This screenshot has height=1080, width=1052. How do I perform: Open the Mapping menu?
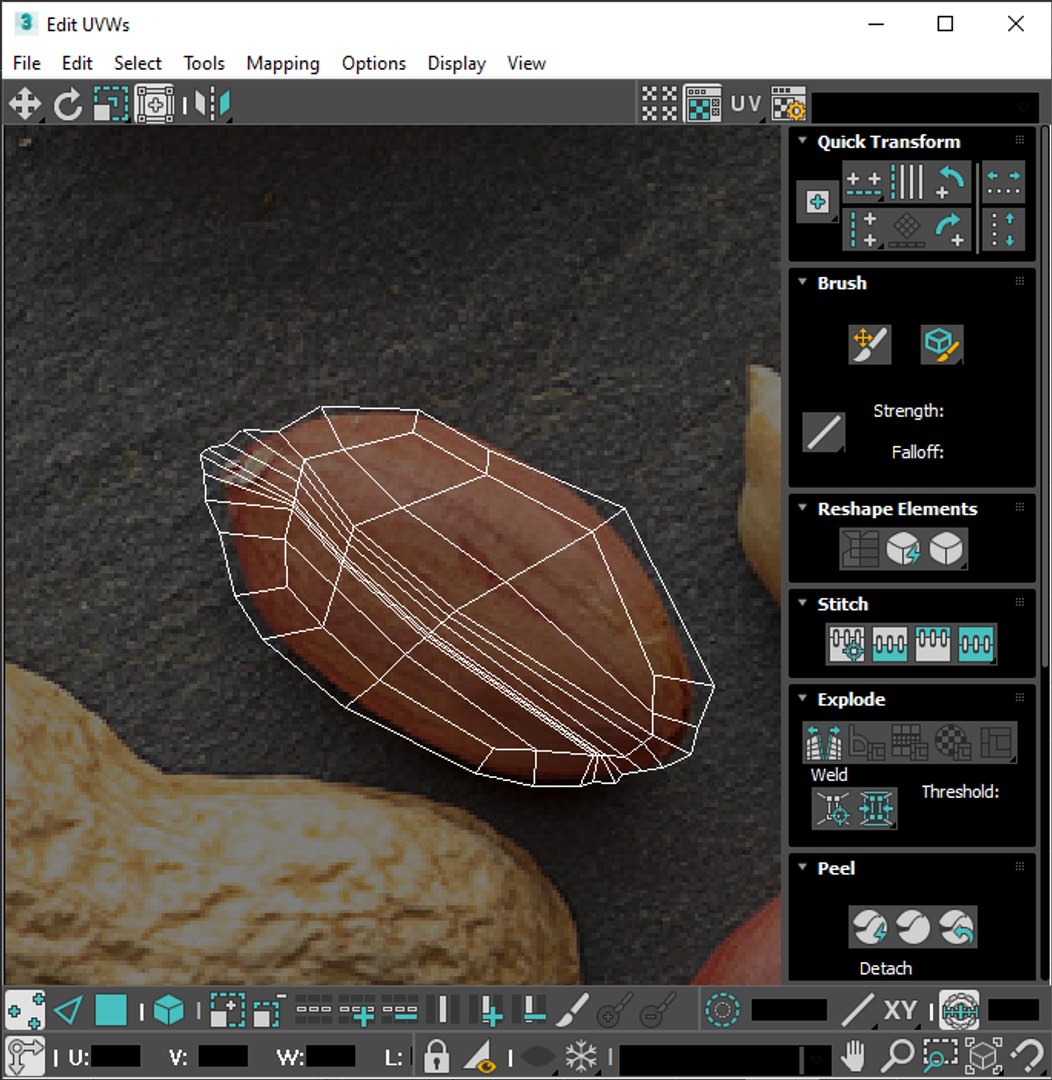click(x=282, y=63)
